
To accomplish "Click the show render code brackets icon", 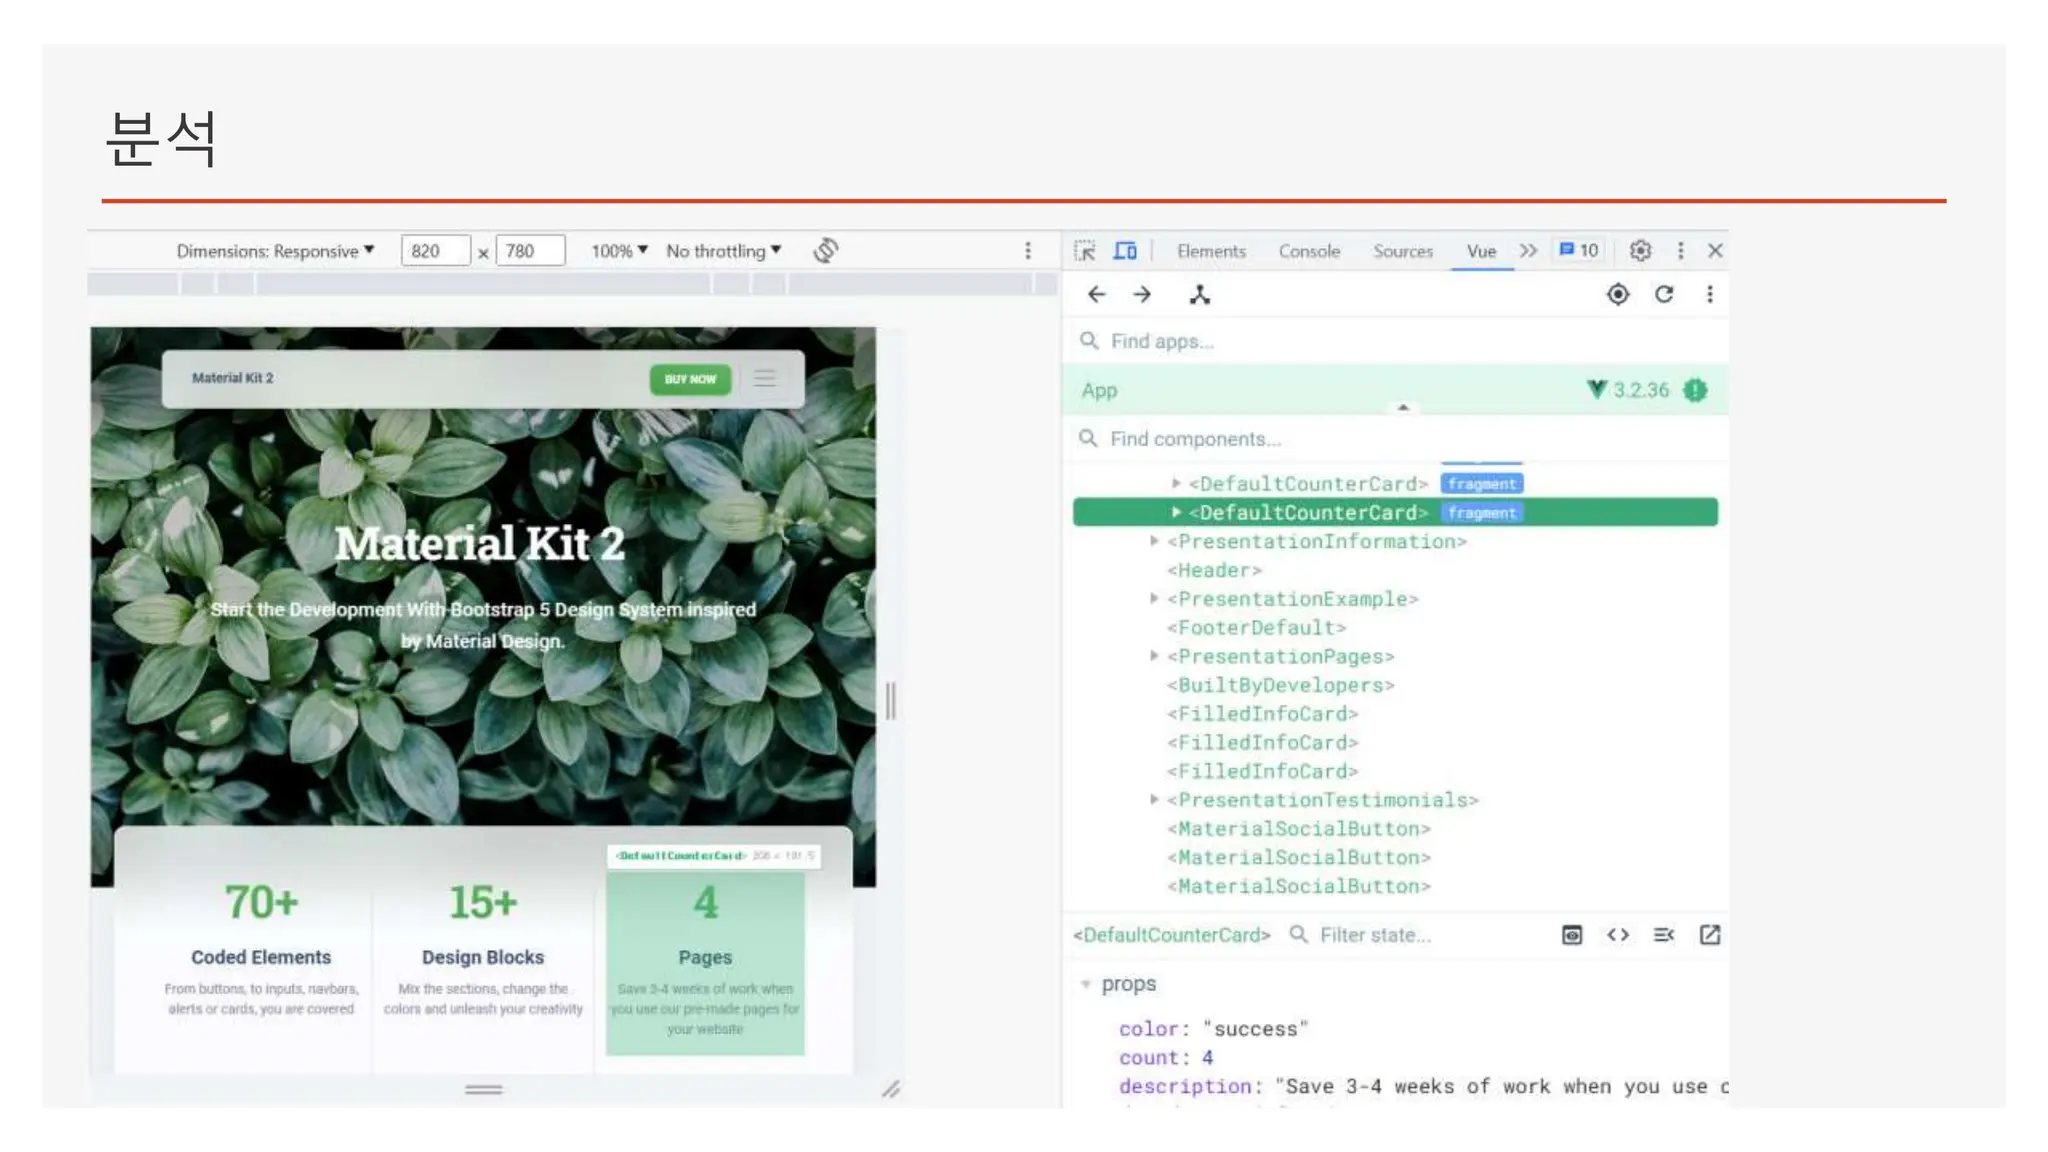I will coord(1618,935).
